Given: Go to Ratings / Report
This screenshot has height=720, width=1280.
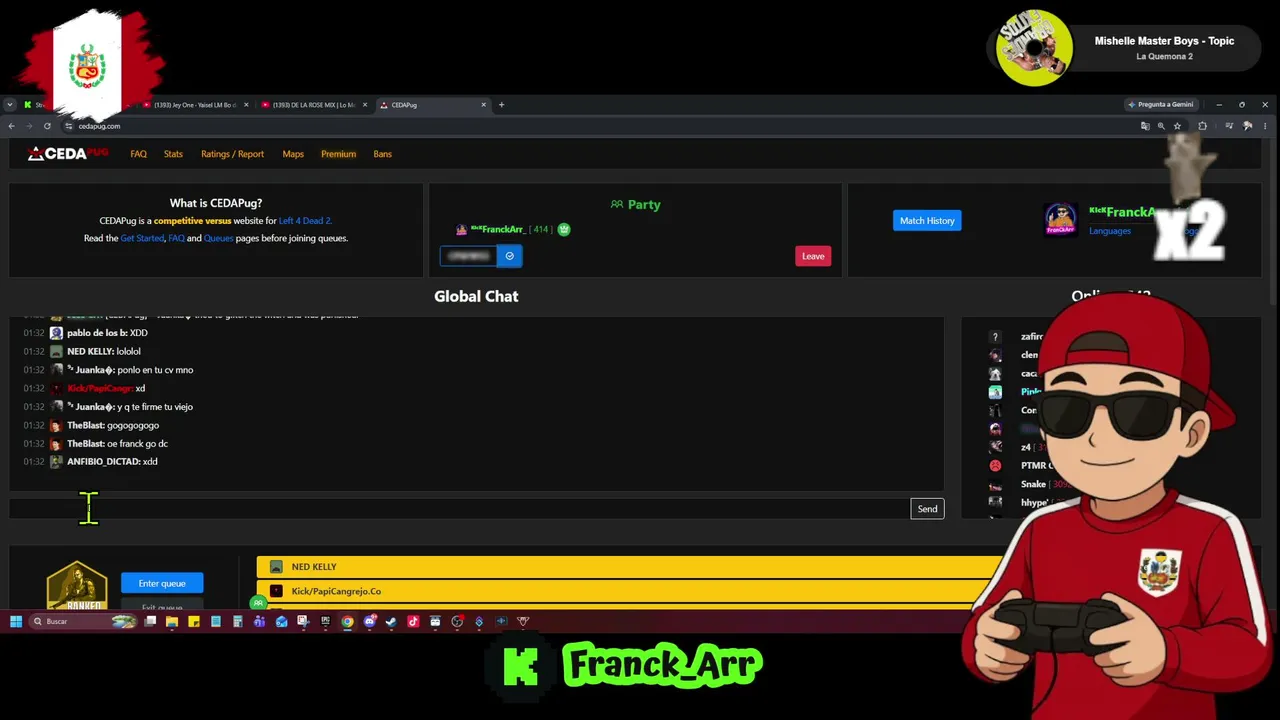Looking at the screenshot, I should coord(232,154).
